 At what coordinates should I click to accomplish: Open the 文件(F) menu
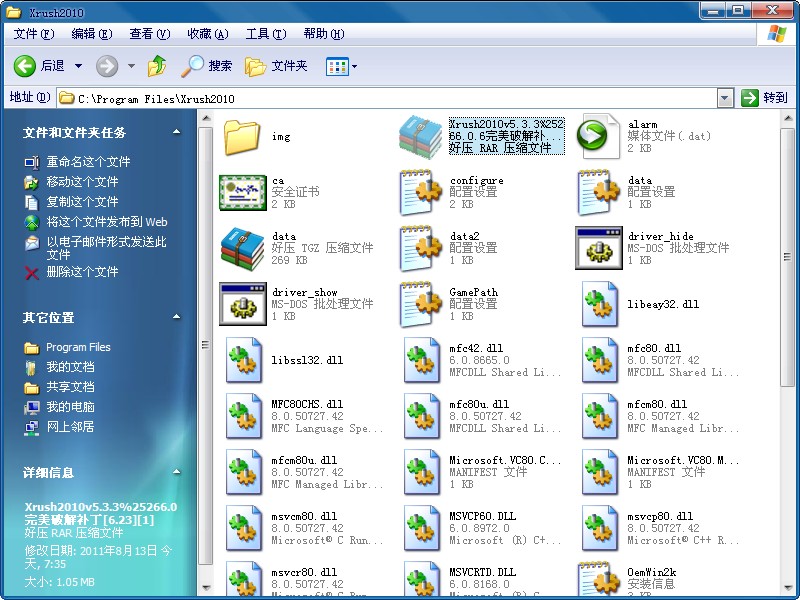tap(34, 34)
